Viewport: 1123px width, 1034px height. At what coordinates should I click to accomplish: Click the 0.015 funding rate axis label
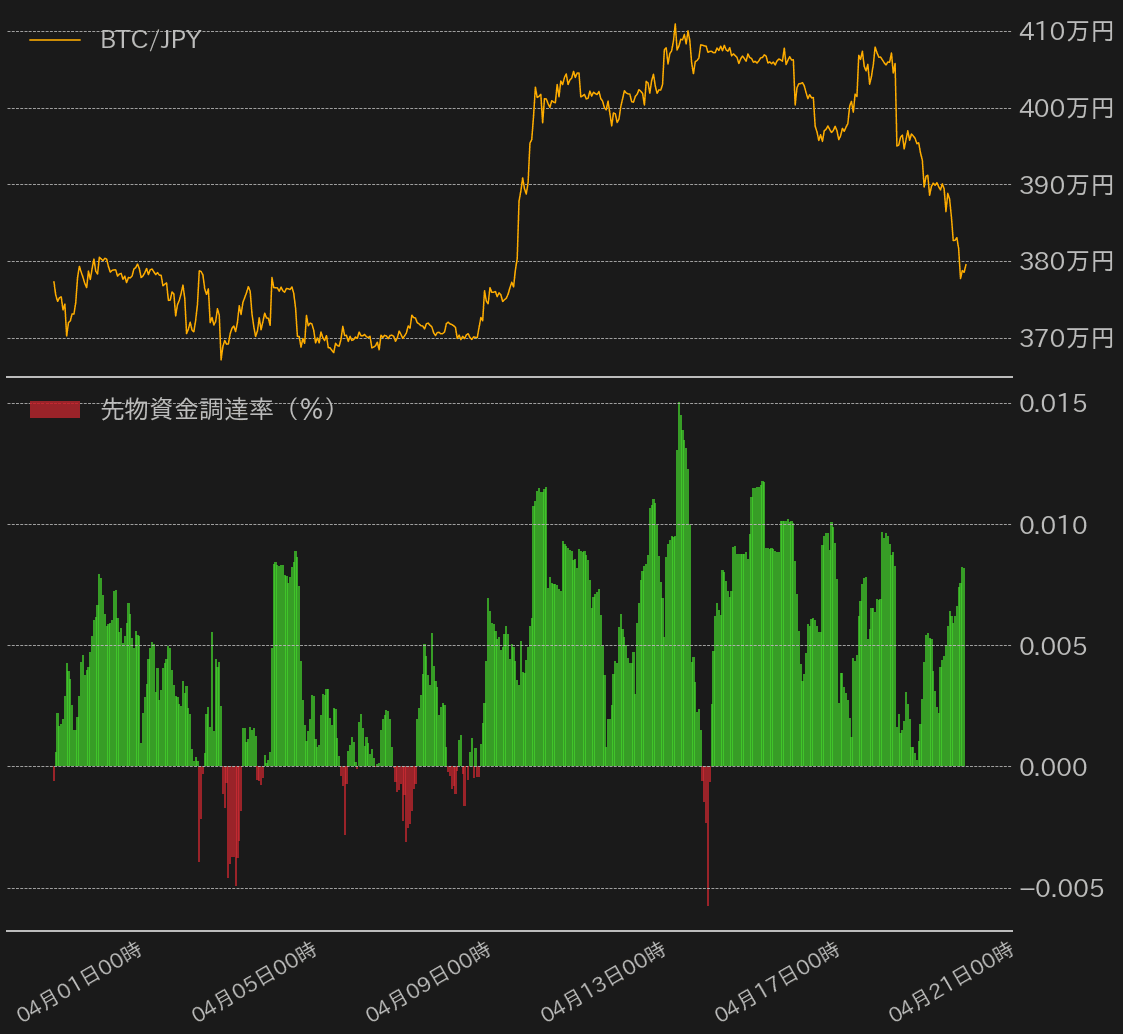click(x=1052, y=404)
